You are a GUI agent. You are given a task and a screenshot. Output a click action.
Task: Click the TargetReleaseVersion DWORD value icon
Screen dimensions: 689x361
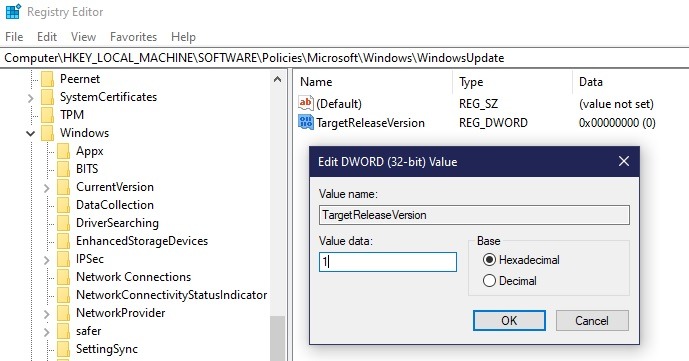(x=306, y=122)
